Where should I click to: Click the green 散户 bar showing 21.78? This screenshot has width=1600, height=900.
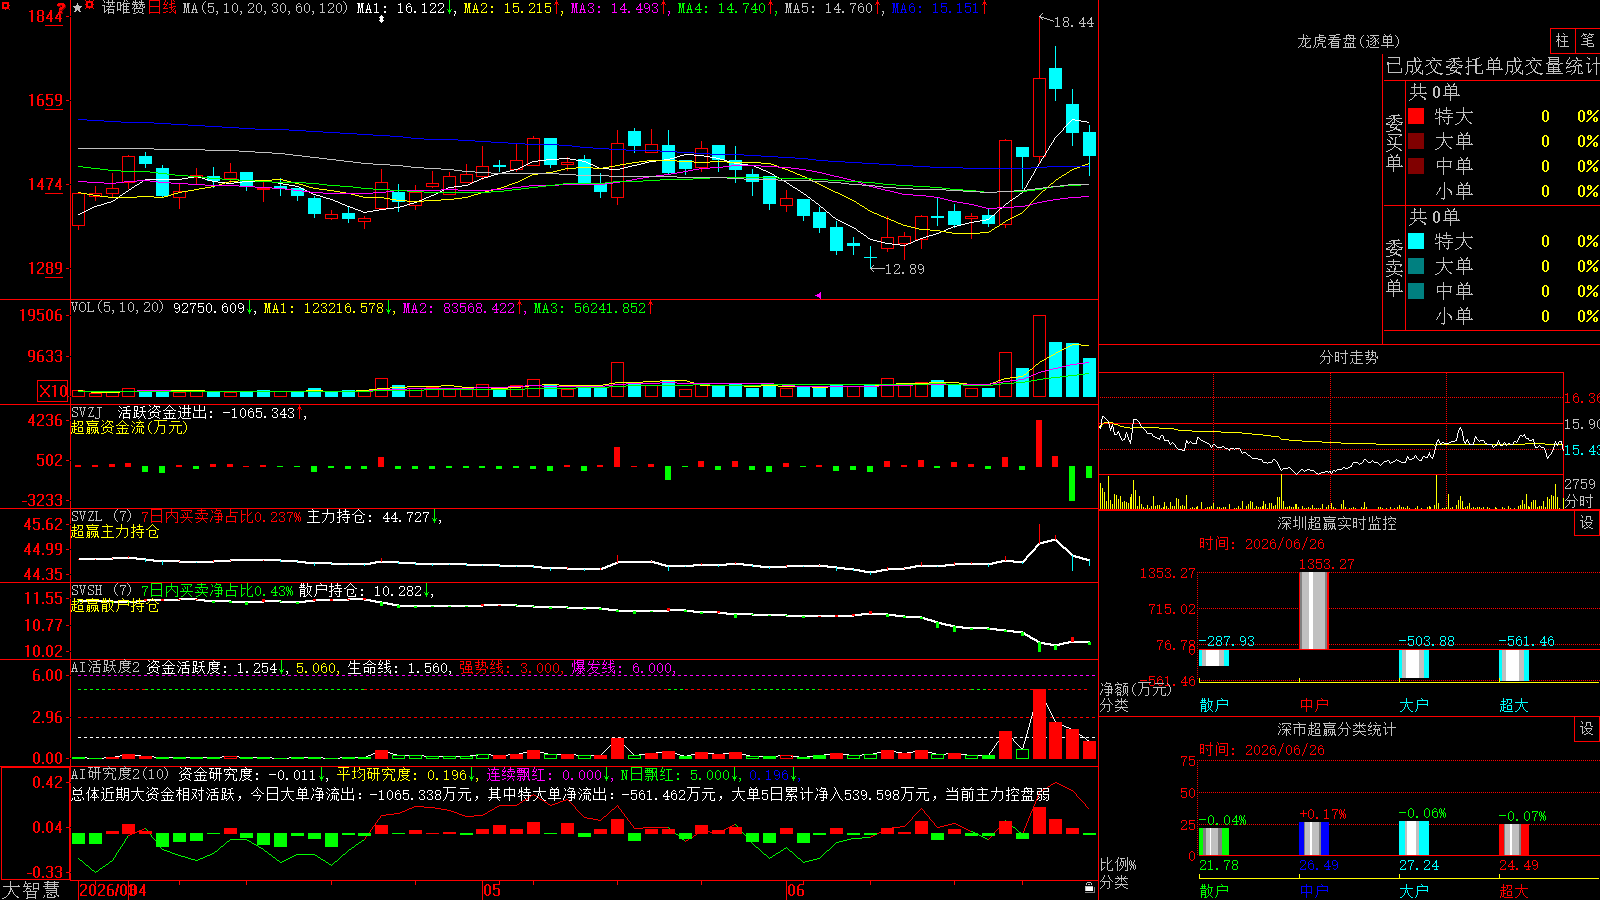tap(1214, 841)
